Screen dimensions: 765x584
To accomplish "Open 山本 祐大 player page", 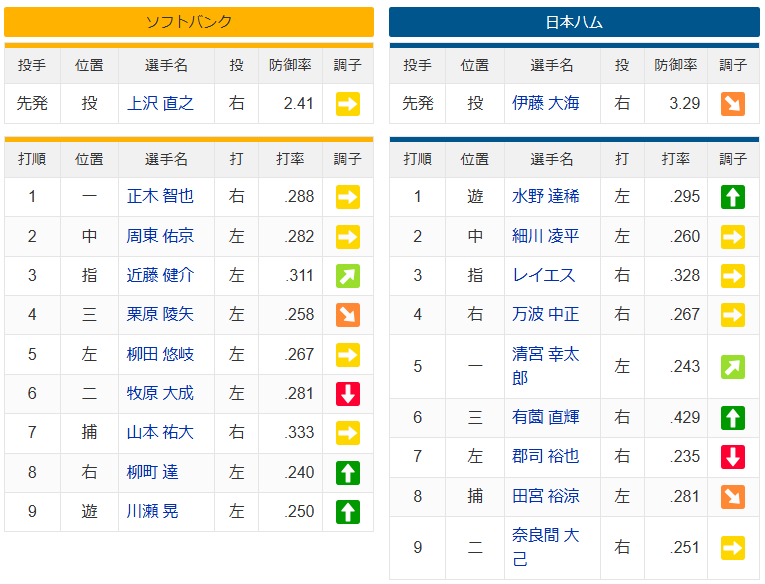I will 160,433.
